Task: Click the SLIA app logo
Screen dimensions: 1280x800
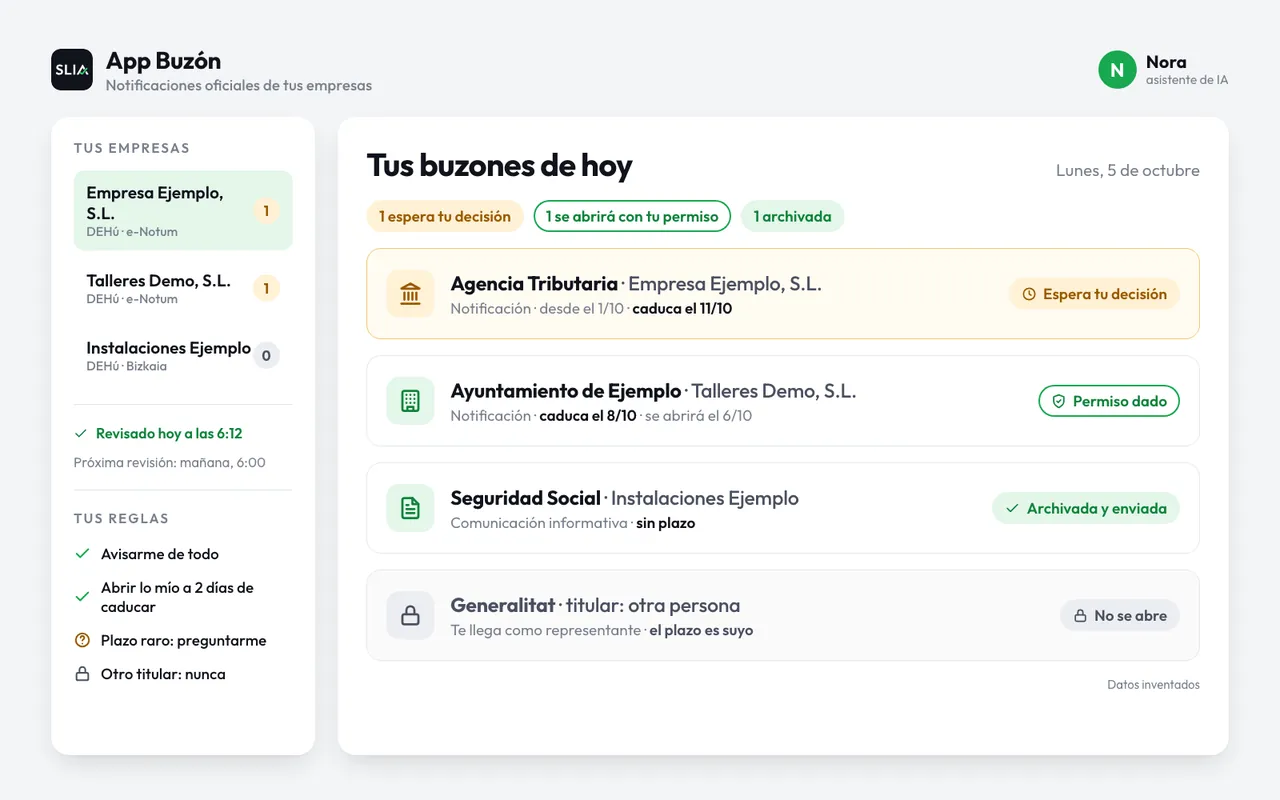Action: click(x=72, y=70)
